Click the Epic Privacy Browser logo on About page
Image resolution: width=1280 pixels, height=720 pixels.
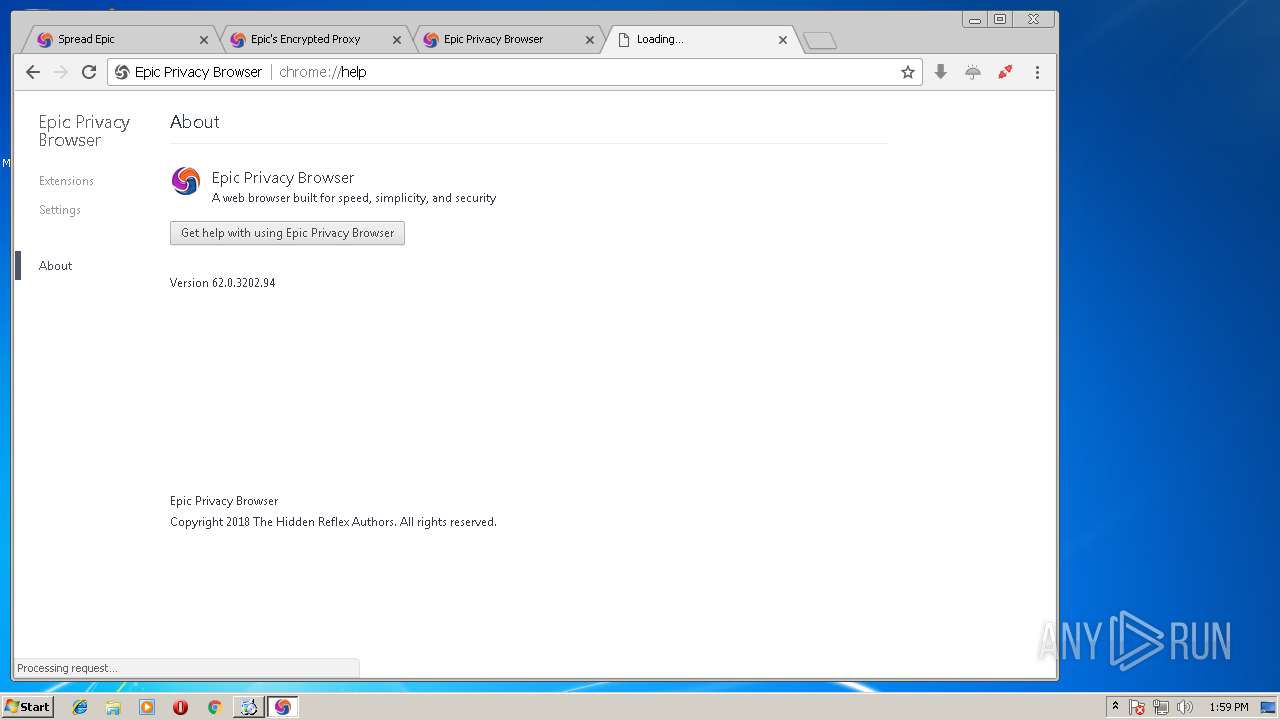pos(186,181)
